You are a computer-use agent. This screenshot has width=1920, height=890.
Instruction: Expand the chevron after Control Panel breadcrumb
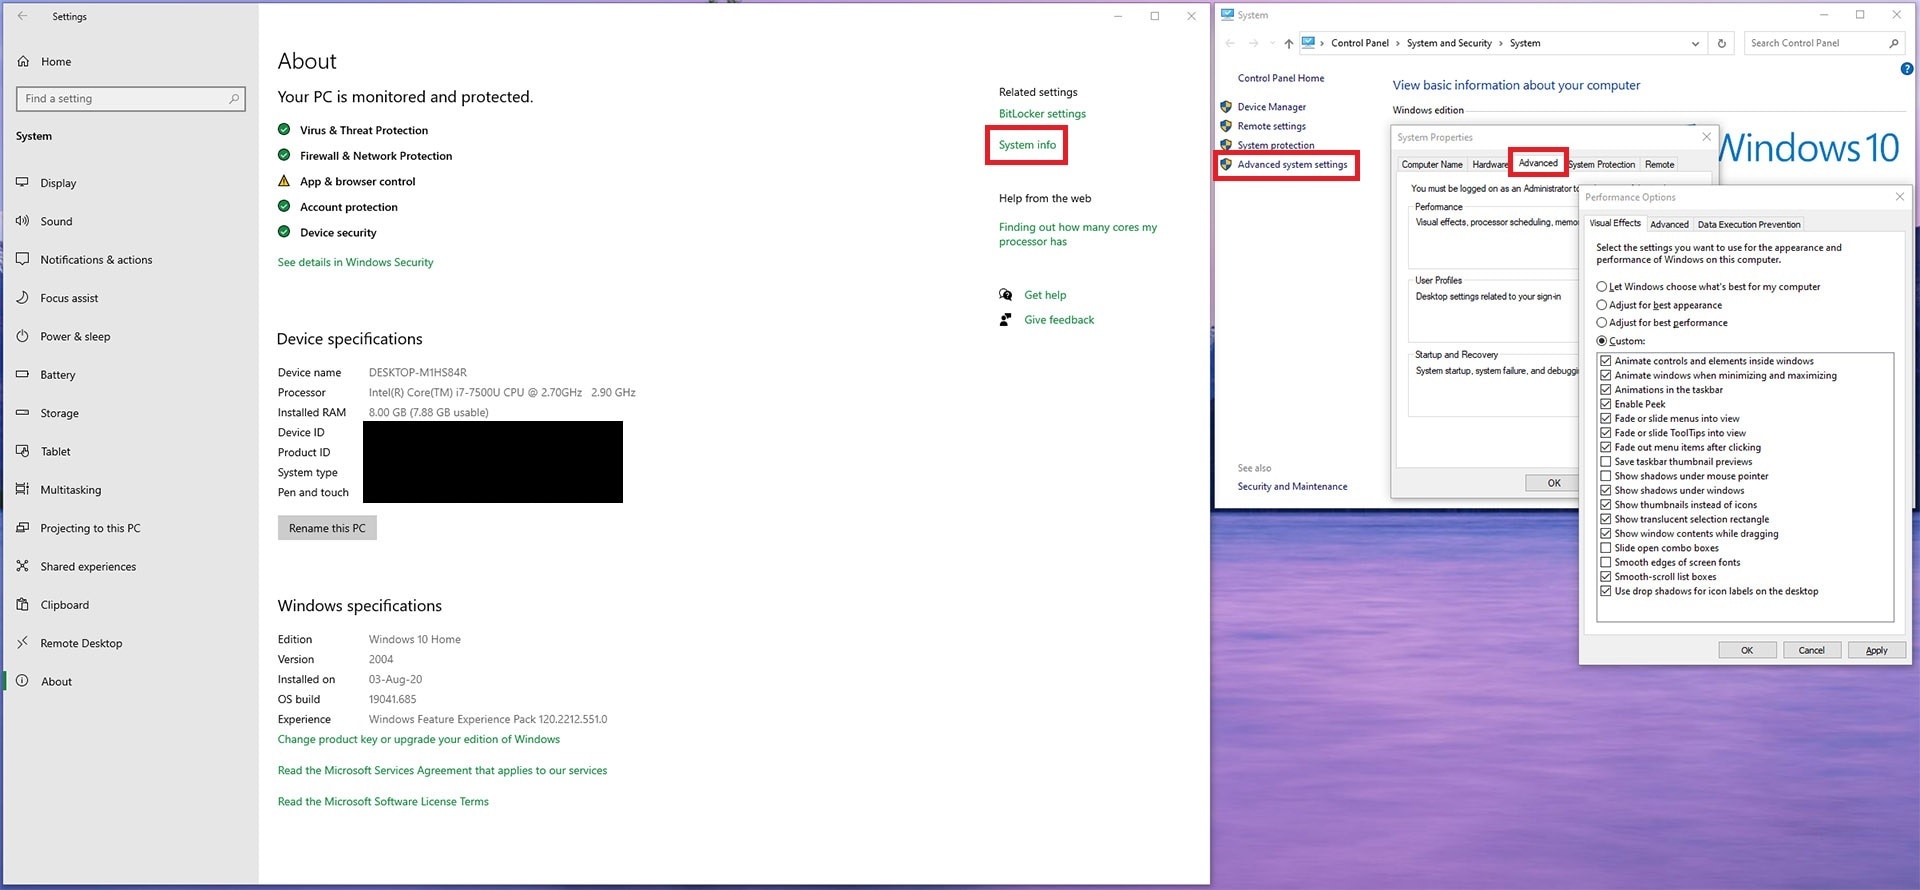pos(1398,43)
